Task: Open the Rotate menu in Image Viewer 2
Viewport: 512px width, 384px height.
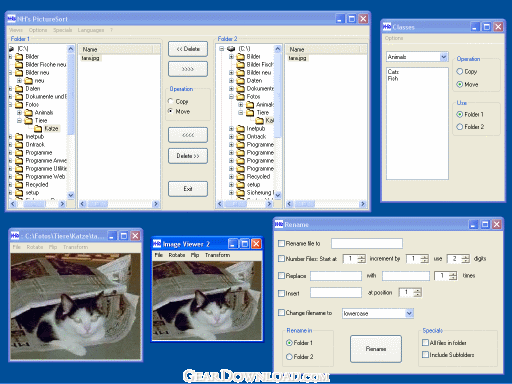Action: tap(177, 255)
